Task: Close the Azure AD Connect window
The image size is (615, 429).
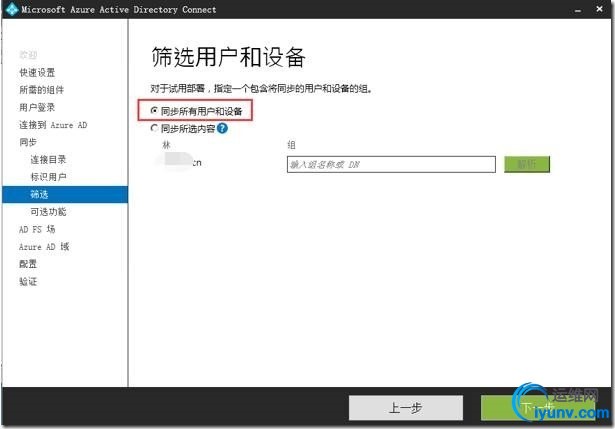Action: click(599, 9)
